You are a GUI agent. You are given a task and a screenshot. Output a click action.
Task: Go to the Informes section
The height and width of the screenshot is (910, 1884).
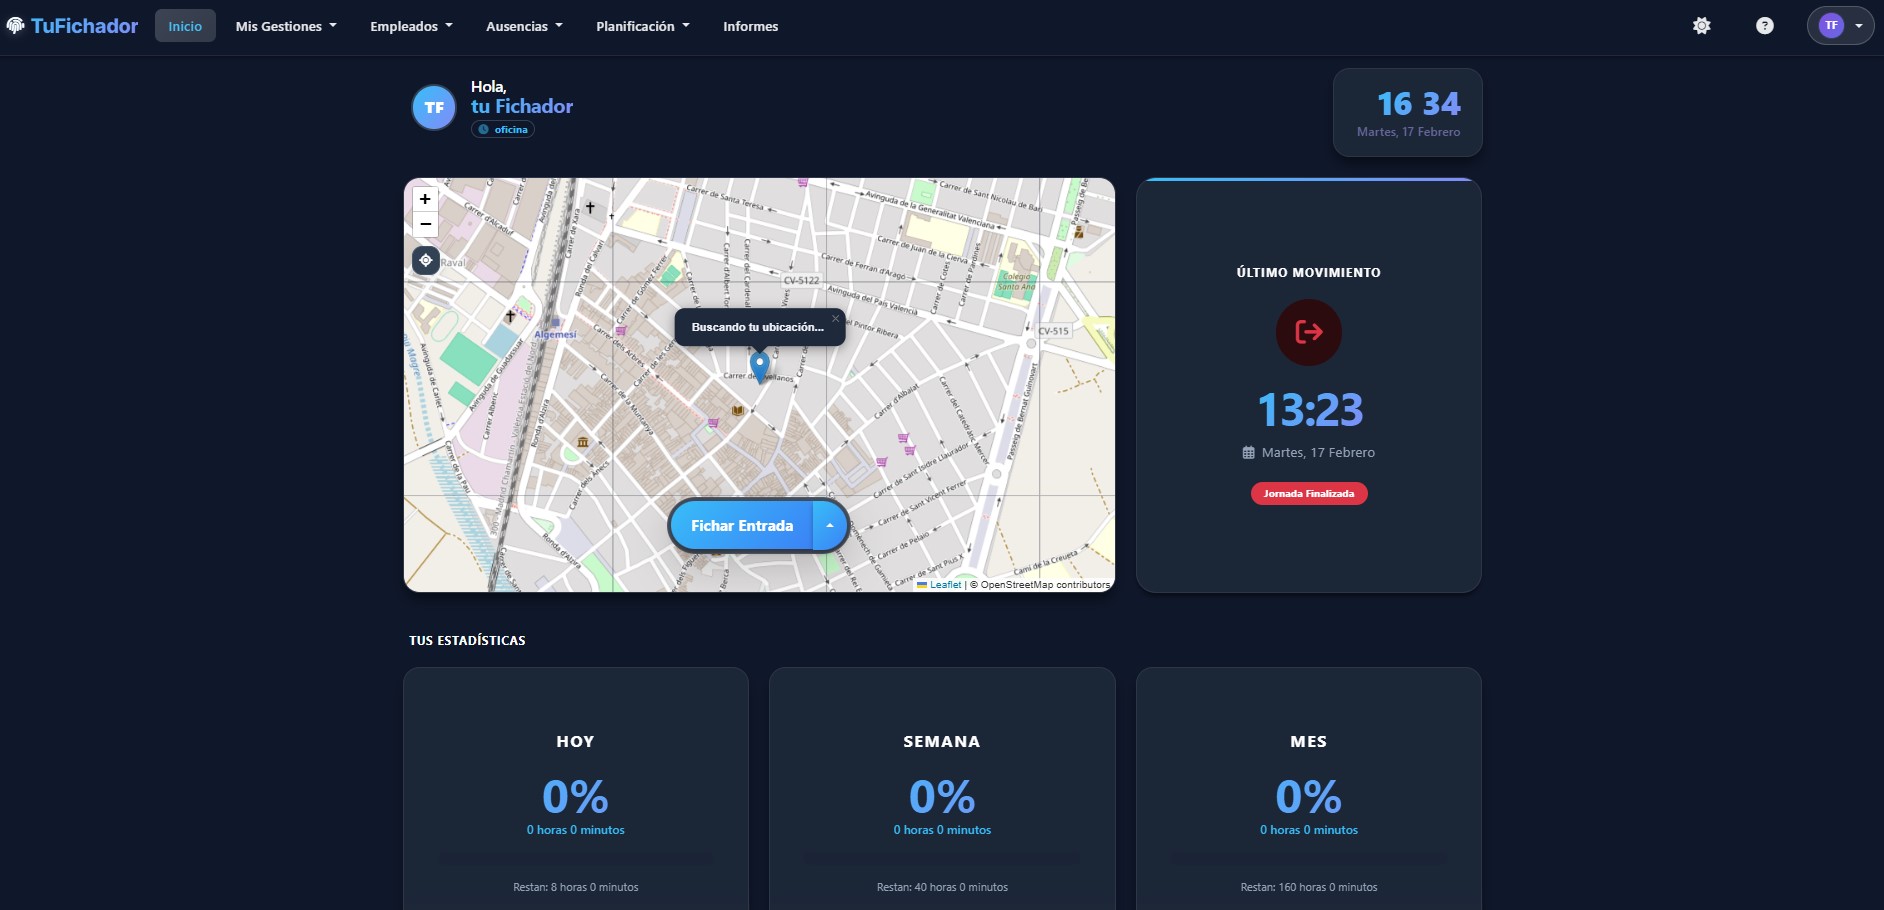click(750, 27)
